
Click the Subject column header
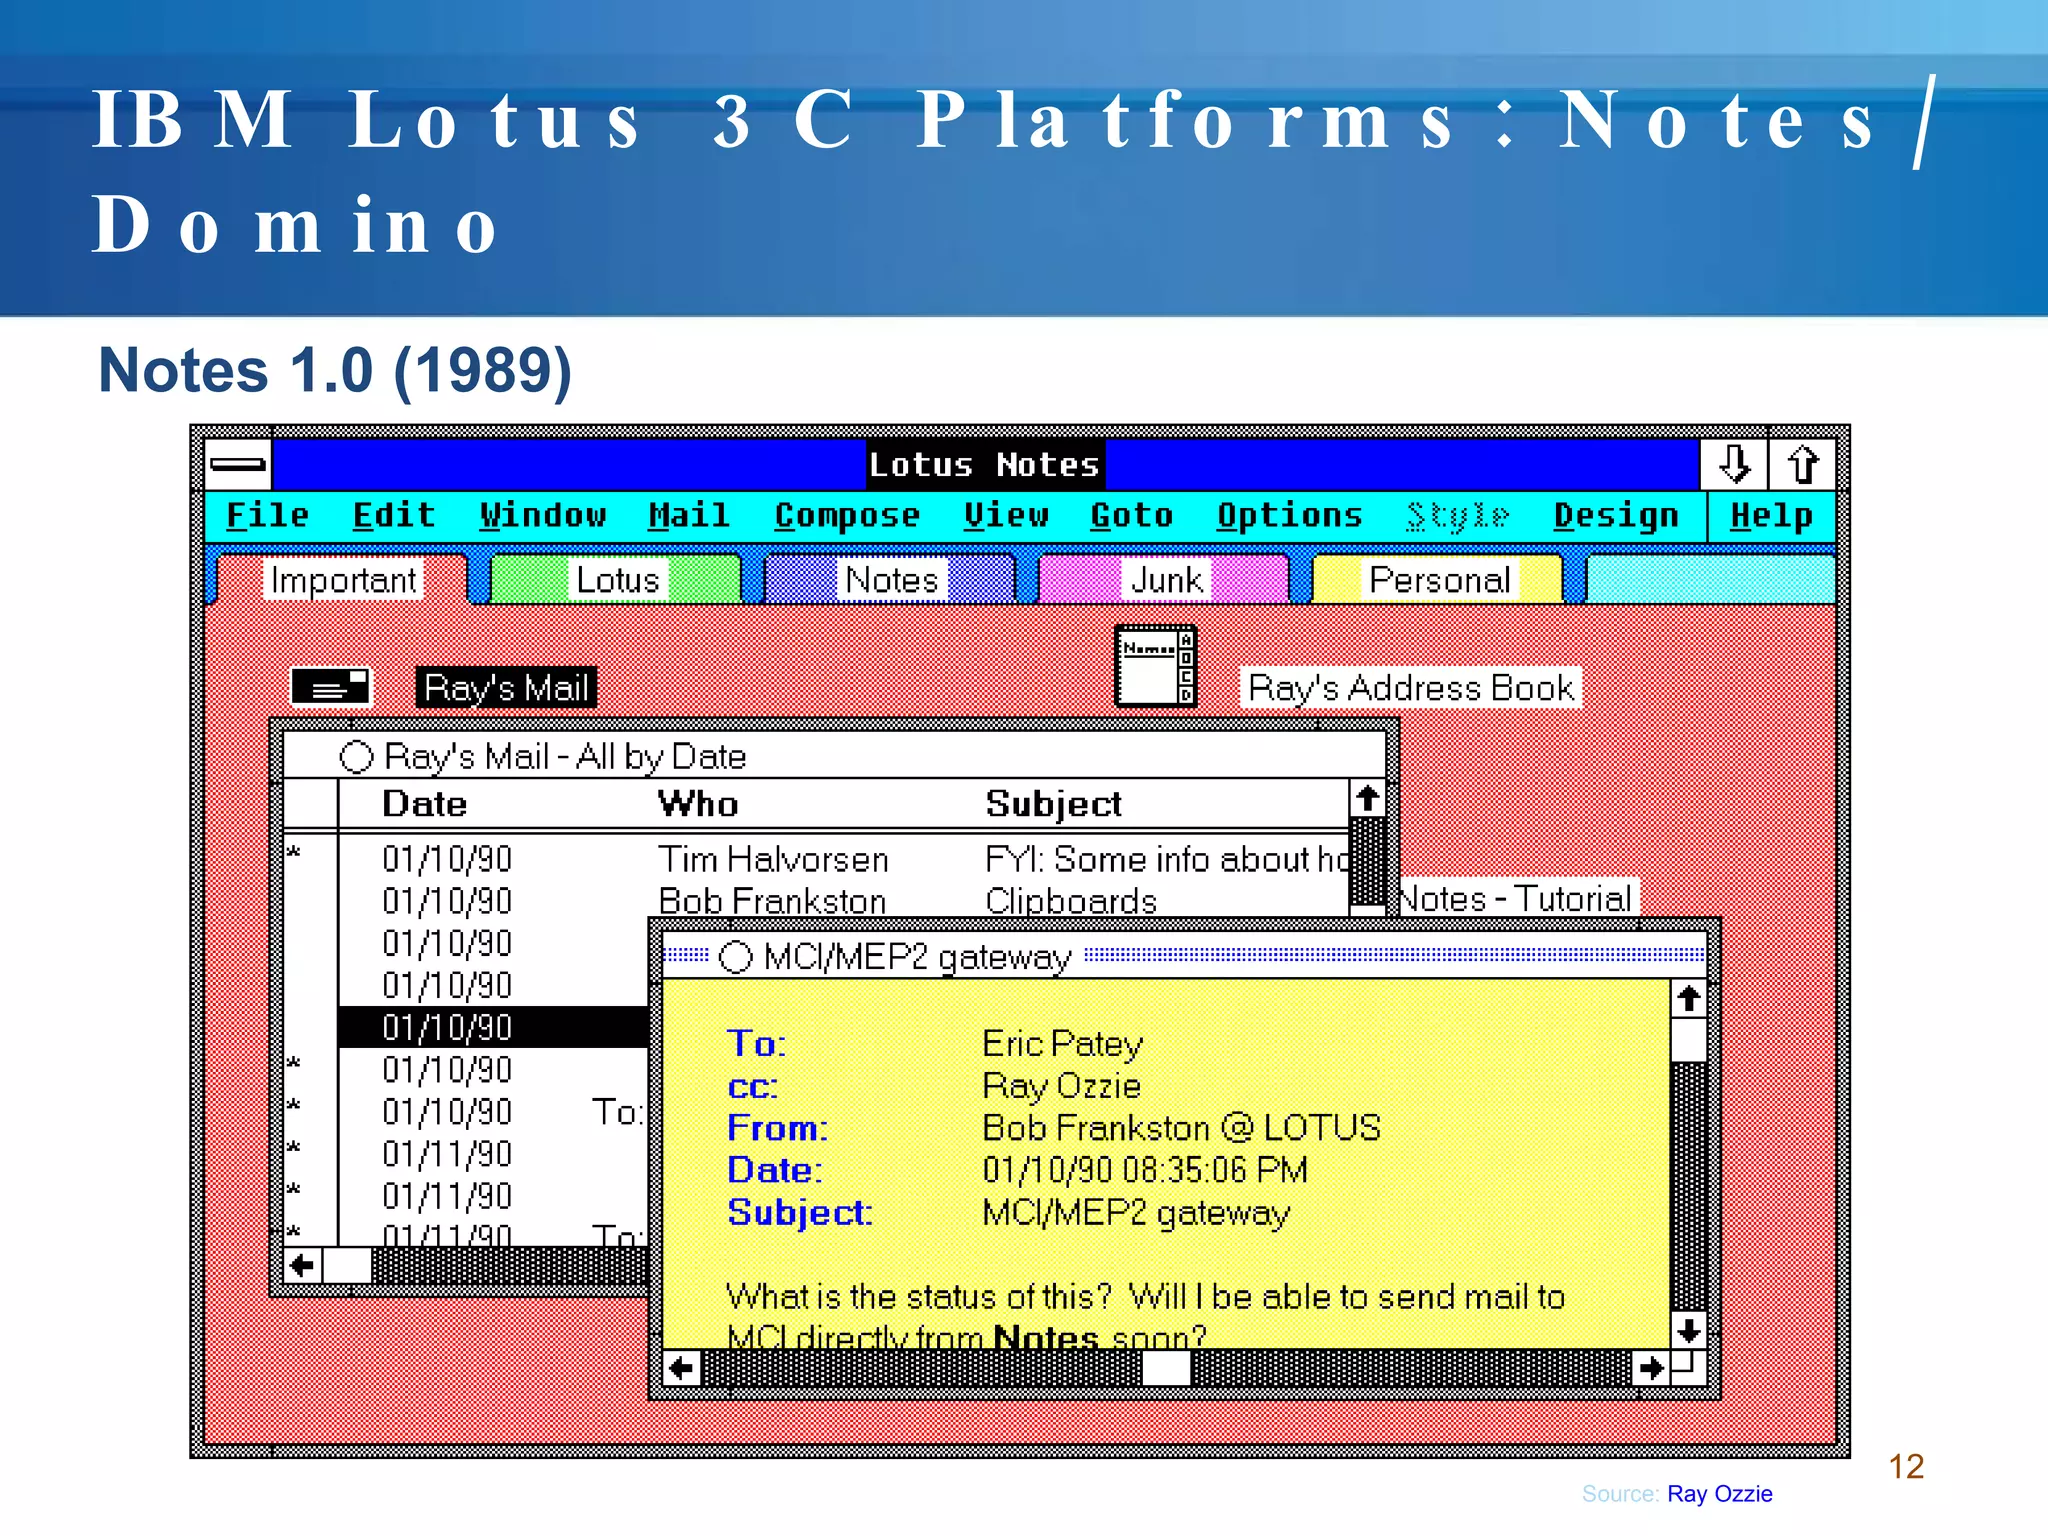pos(1053,804)
